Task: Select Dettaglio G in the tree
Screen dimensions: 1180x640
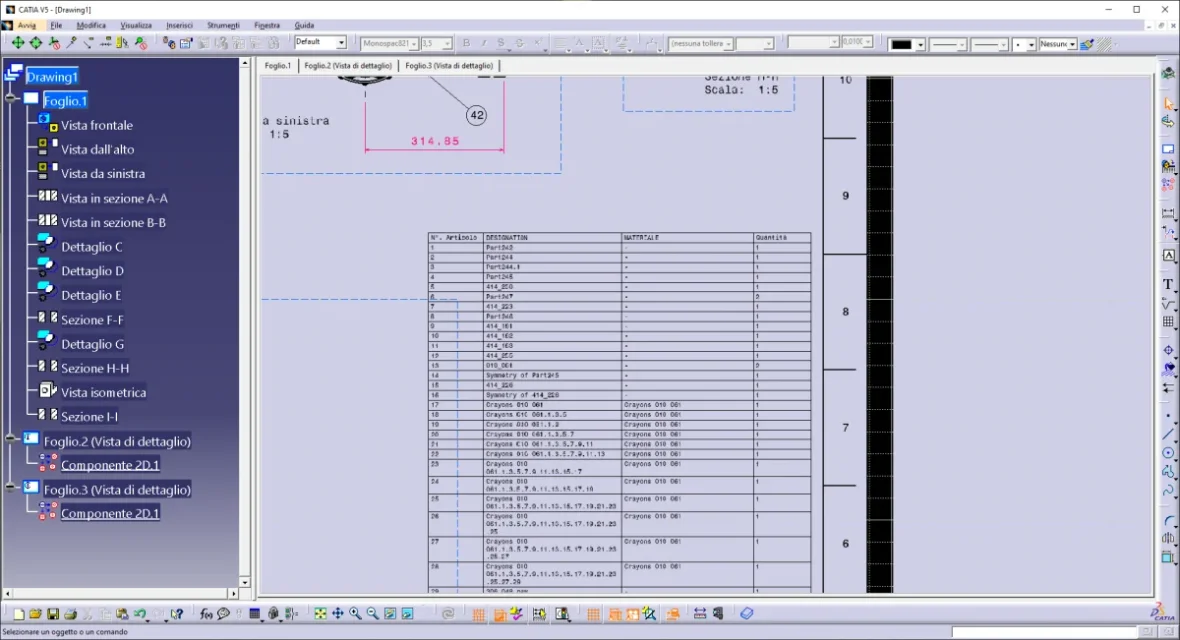Action: click(x=92, y=344)
